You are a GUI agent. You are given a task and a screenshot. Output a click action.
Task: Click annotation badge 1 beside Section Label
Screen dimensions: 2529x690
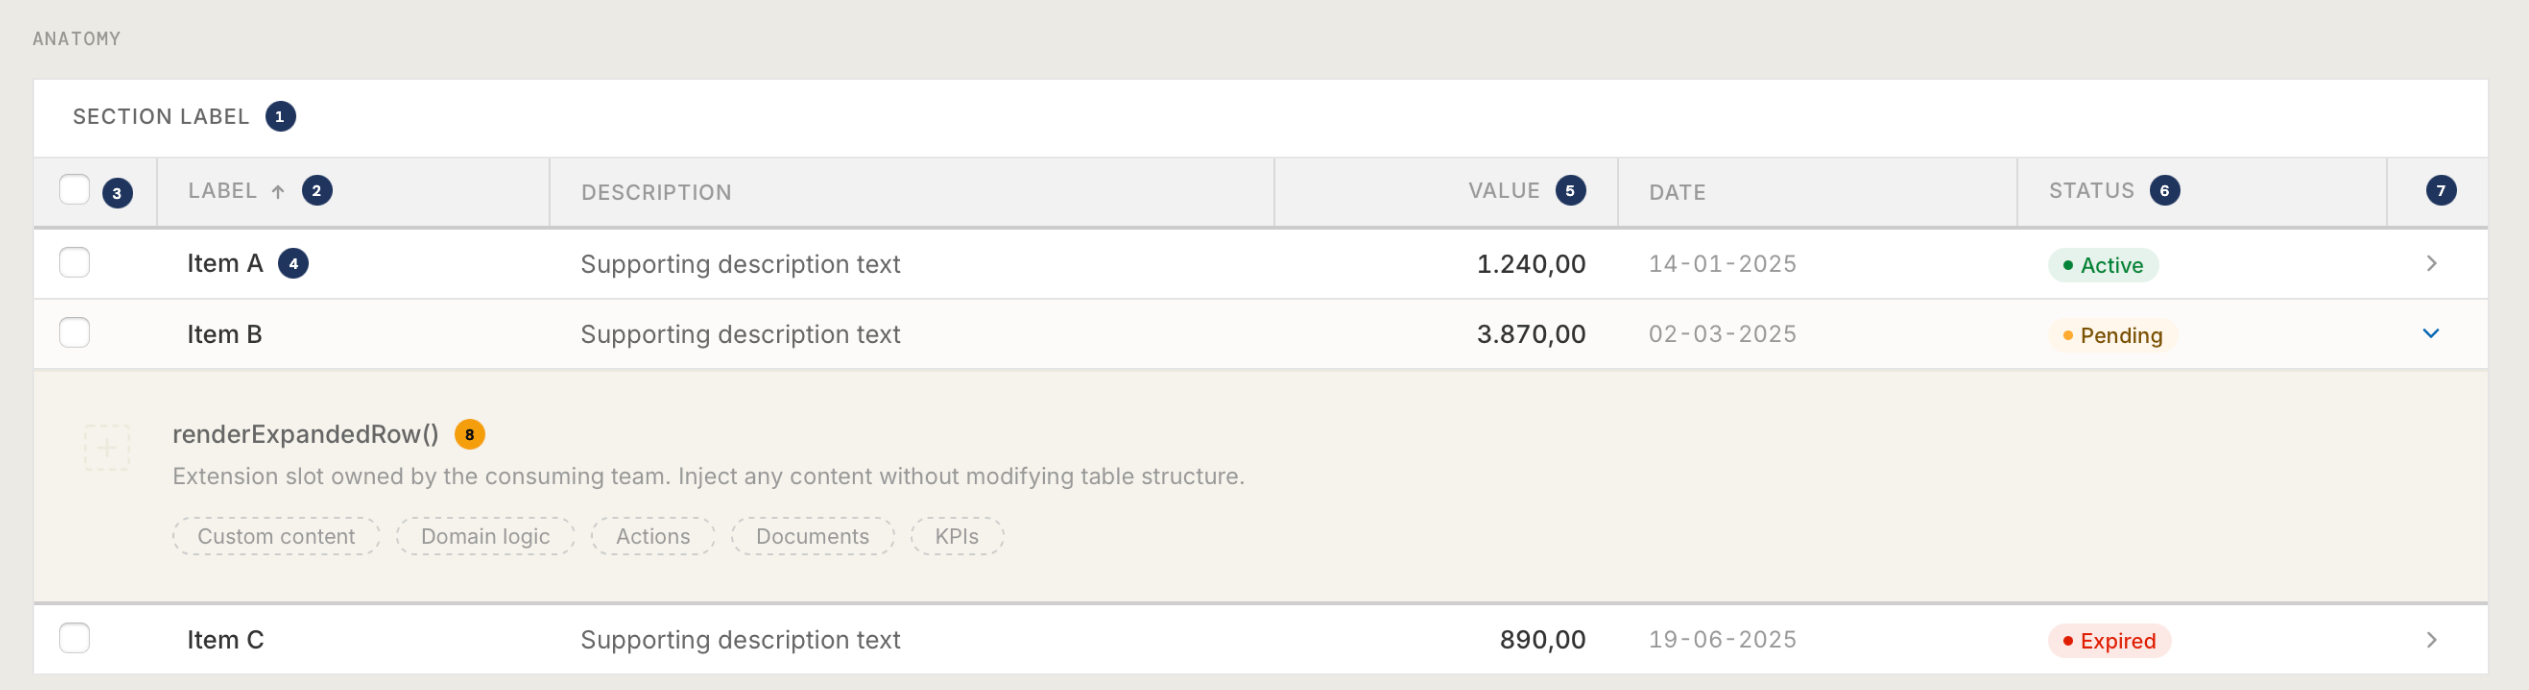click(x=280, y=117)
